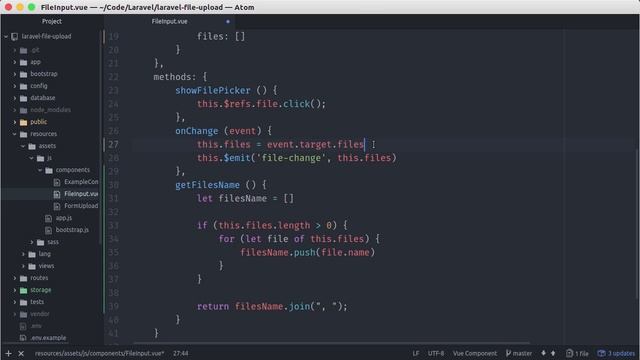
Task: Expand the lang folder chevron
Action: point(23,254)
